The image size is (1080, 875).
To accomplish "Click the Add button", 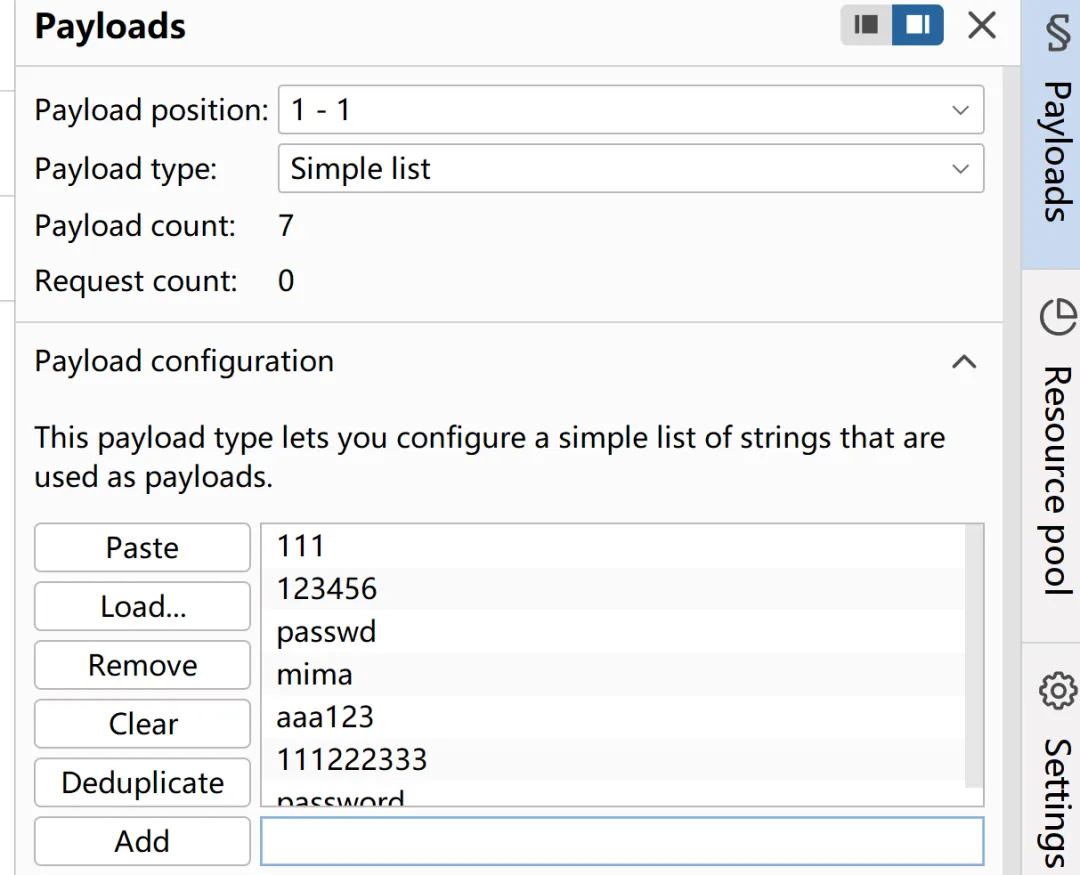I will tap(142, 842).
